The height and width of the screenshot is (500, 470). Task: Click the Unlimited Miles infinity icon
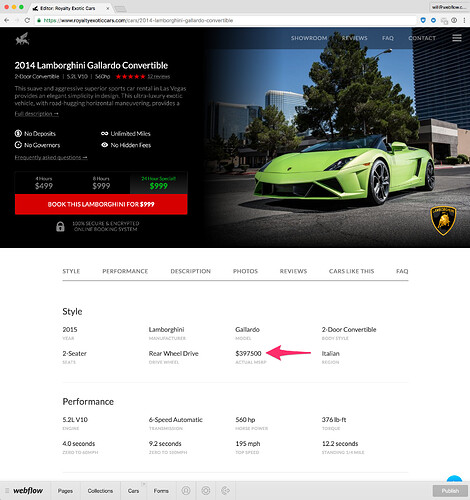tap(104, 133)
